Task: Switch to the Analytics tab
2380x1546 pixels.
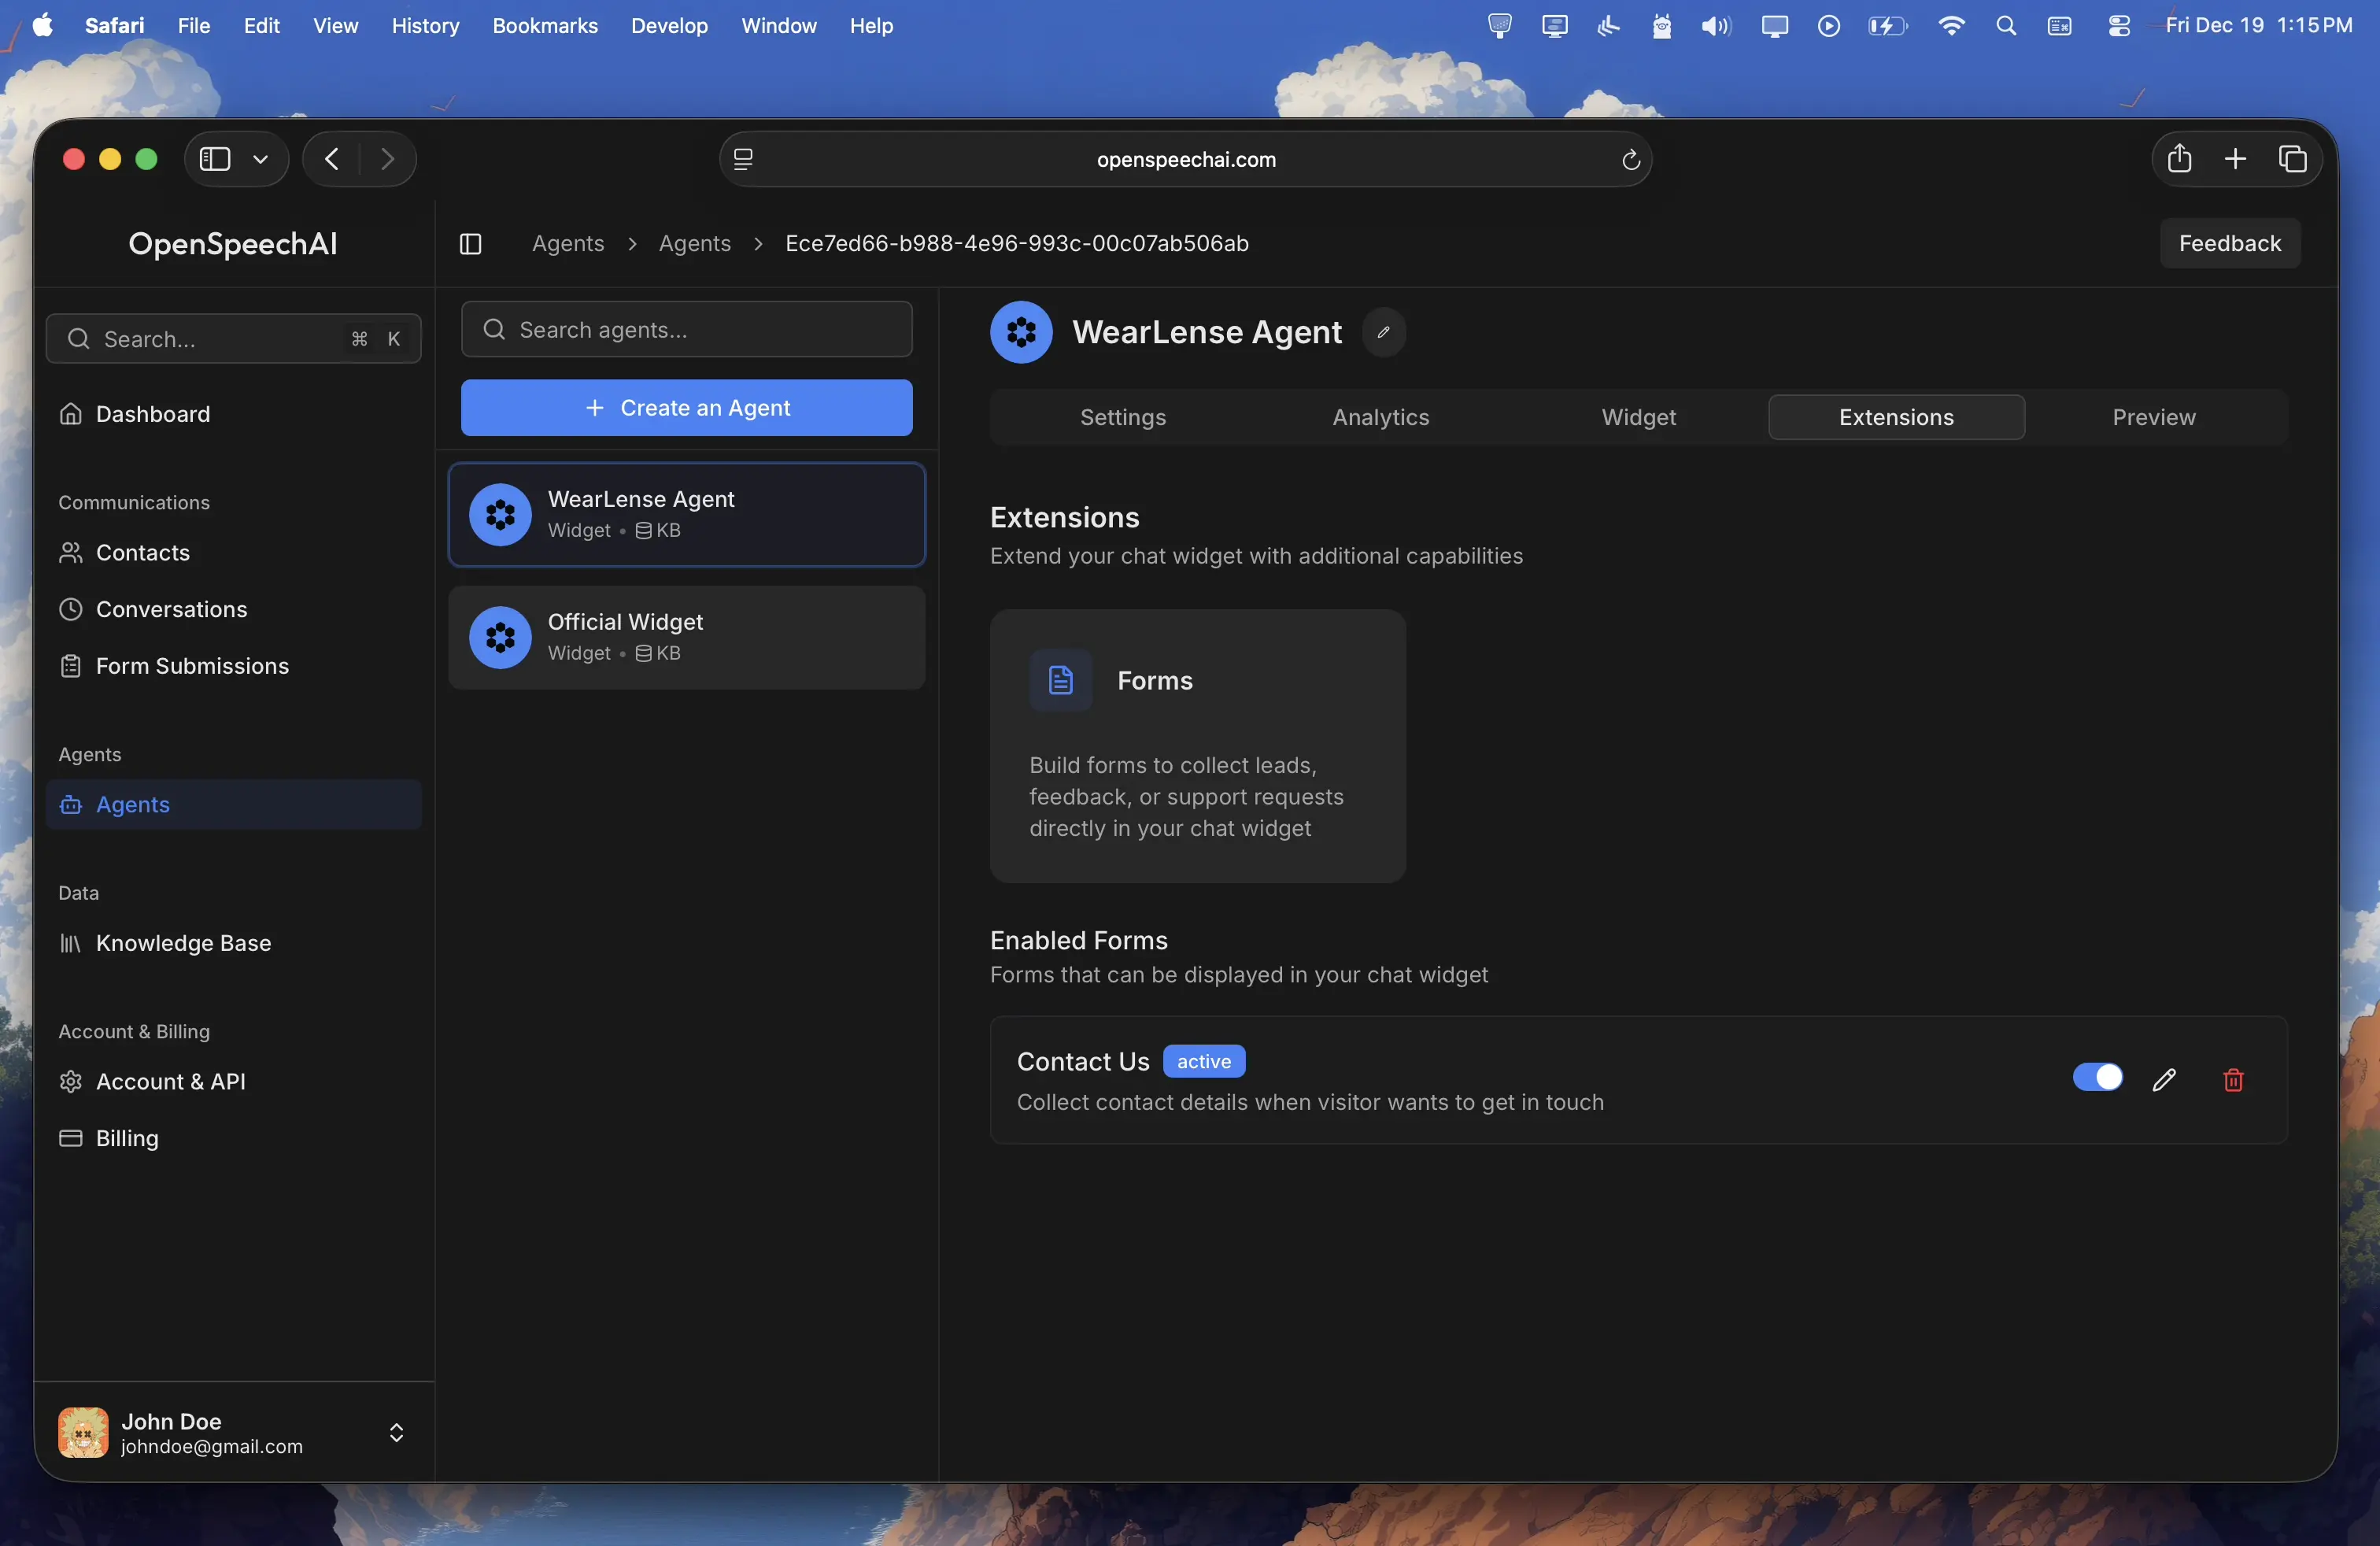Action: 1380,417
